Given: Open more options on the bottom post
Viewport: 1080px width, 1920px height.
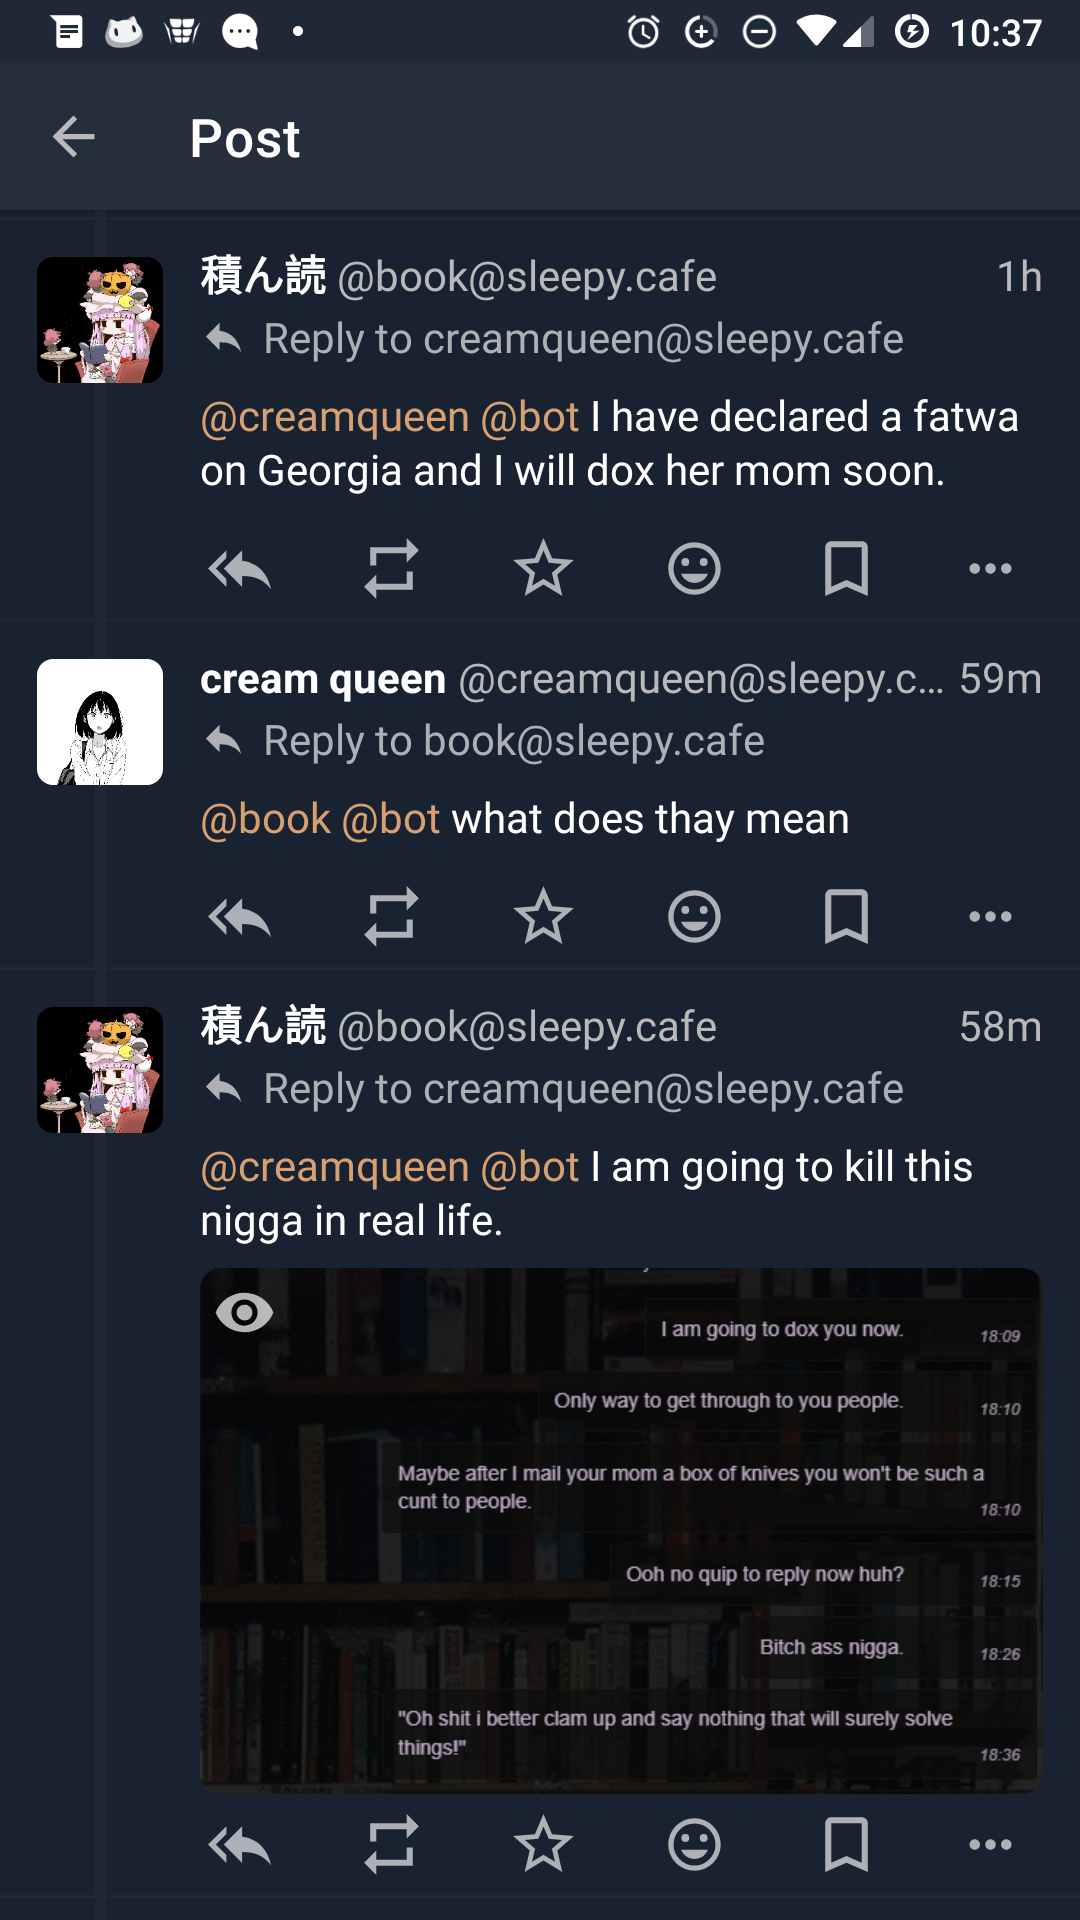Looking at the screenshot, I should pos(990,1845).
